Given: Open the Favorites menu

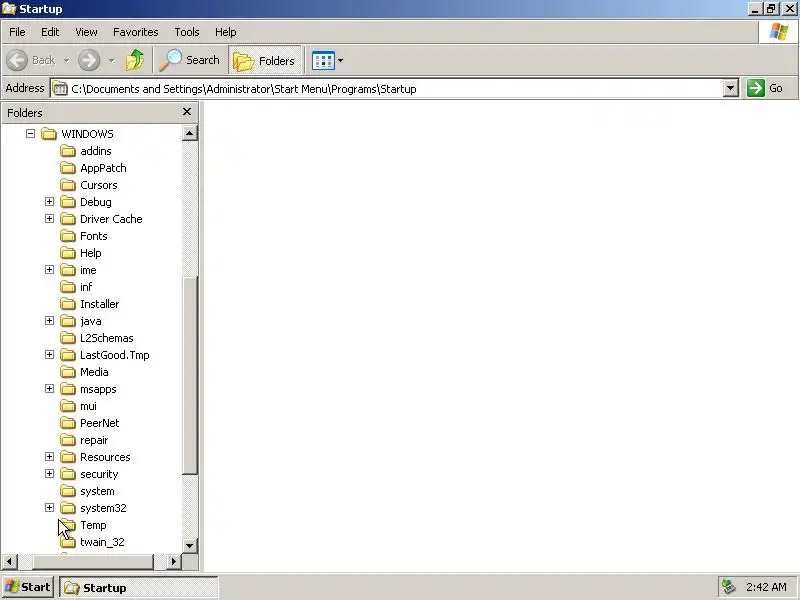Looking at the screenshot, I should pos(136,32).
